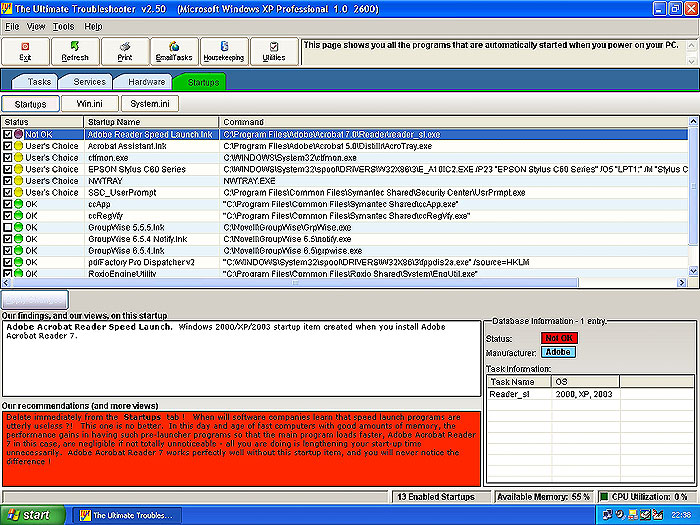
Task: Open EmailTasks from the toolbar
Action: pos(174,52)
